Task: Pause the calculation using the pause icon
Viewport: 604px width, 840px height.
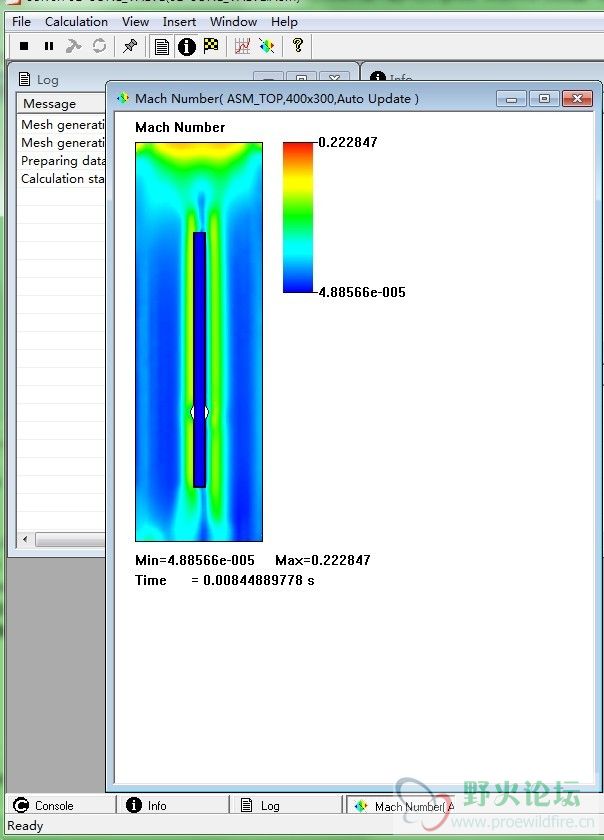Action: [x=49, y=46]
